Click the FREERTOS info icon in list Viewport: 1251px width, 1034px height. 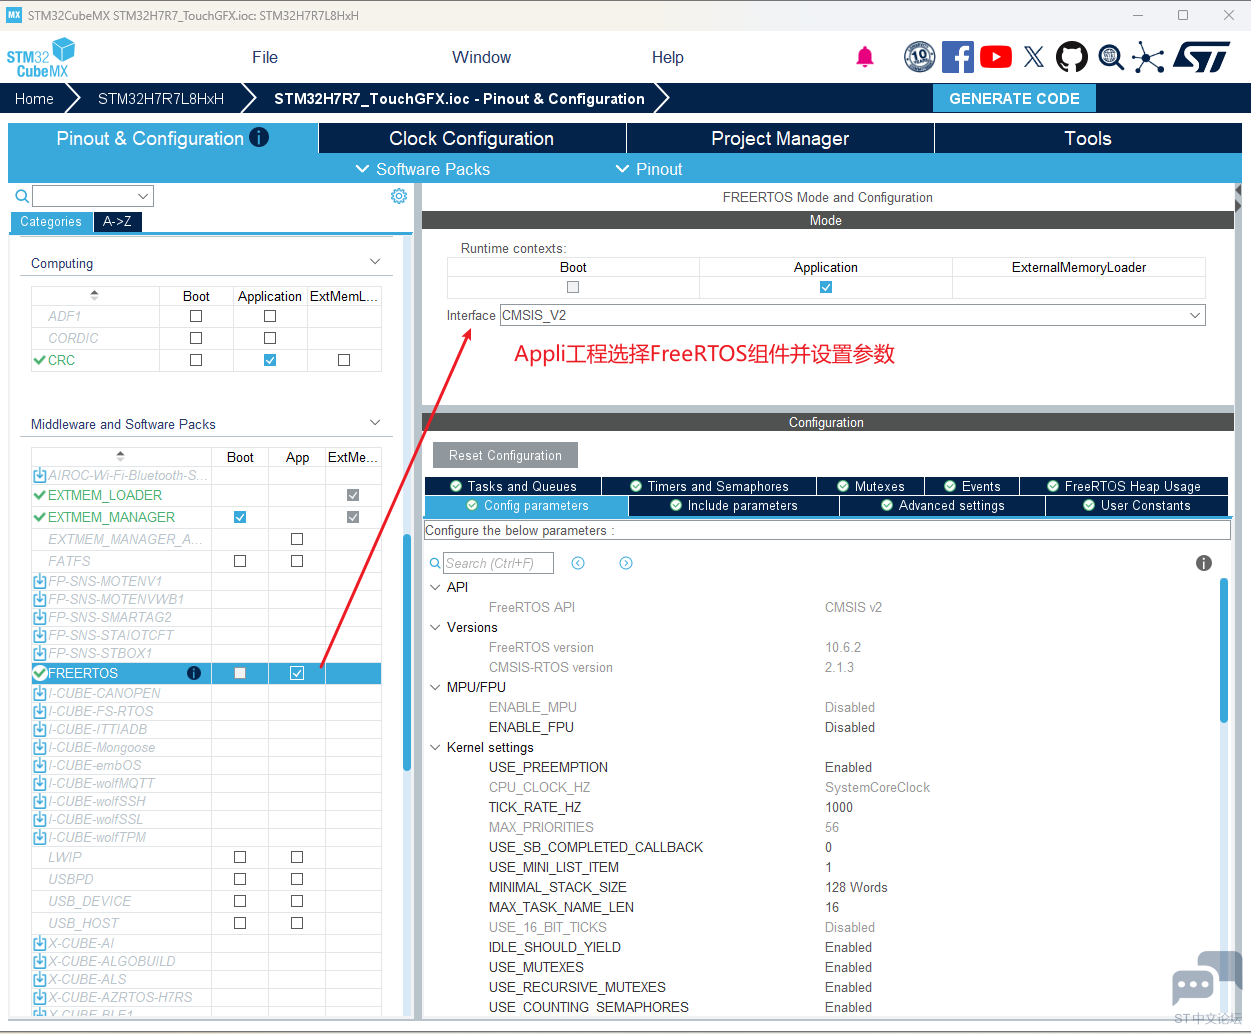[x=194, y=673]
